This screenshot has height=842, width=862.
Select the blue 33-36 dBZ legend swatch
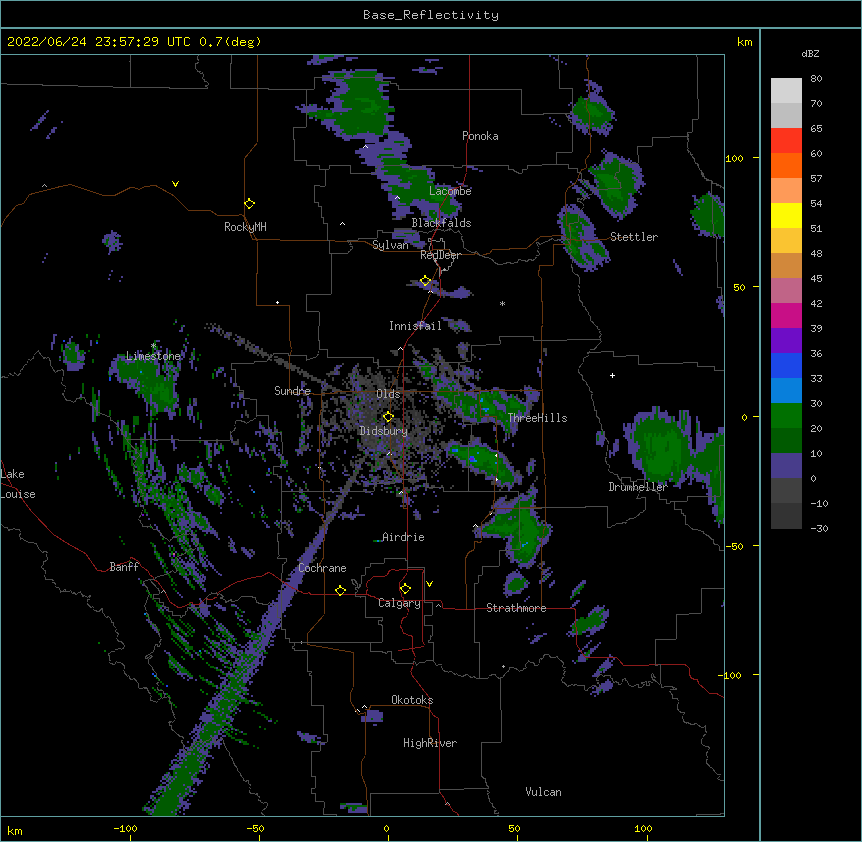(x=786, y=365)
